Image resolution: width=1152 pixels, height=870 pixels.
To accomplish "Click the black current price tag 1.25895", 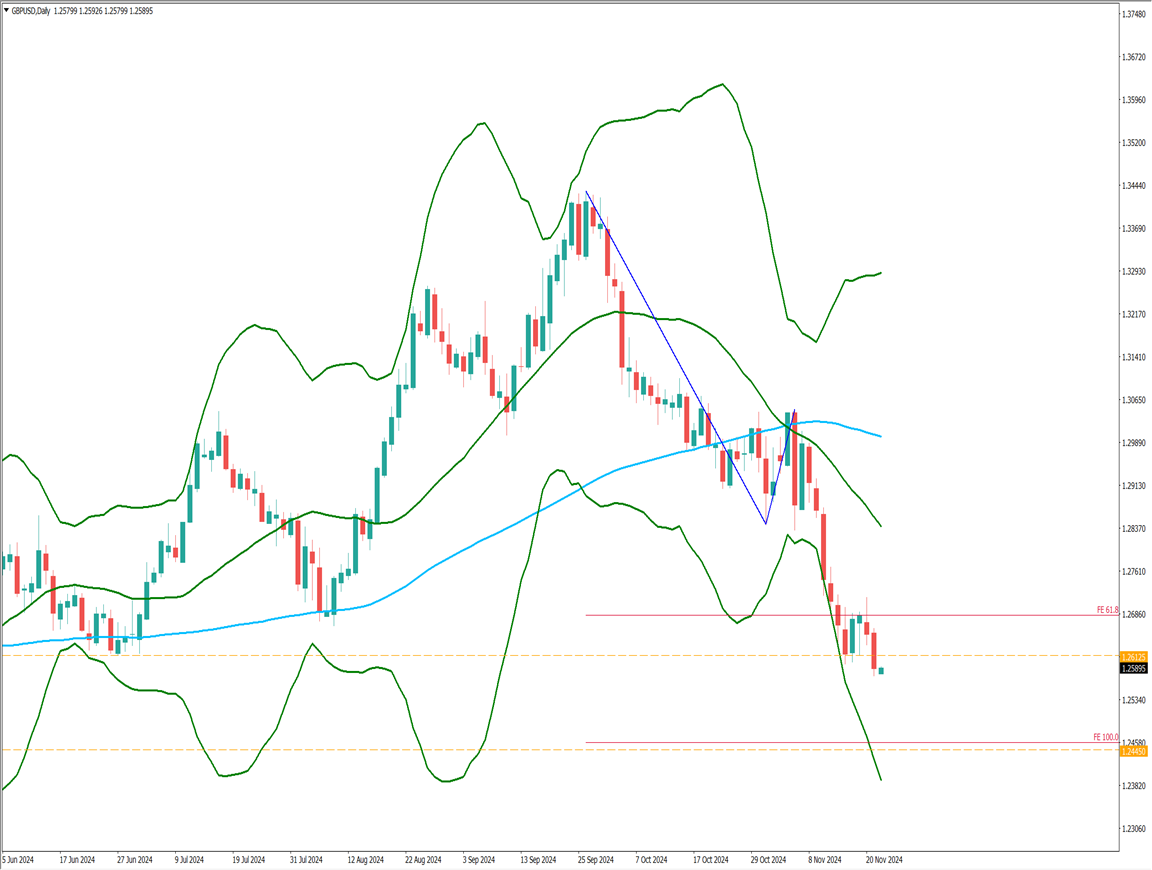I will pyautogui.click(x=1134, y=669).
